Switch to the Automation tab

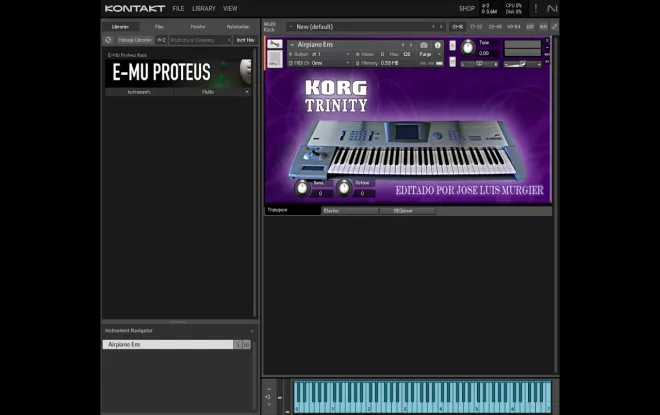pos(238,27)
